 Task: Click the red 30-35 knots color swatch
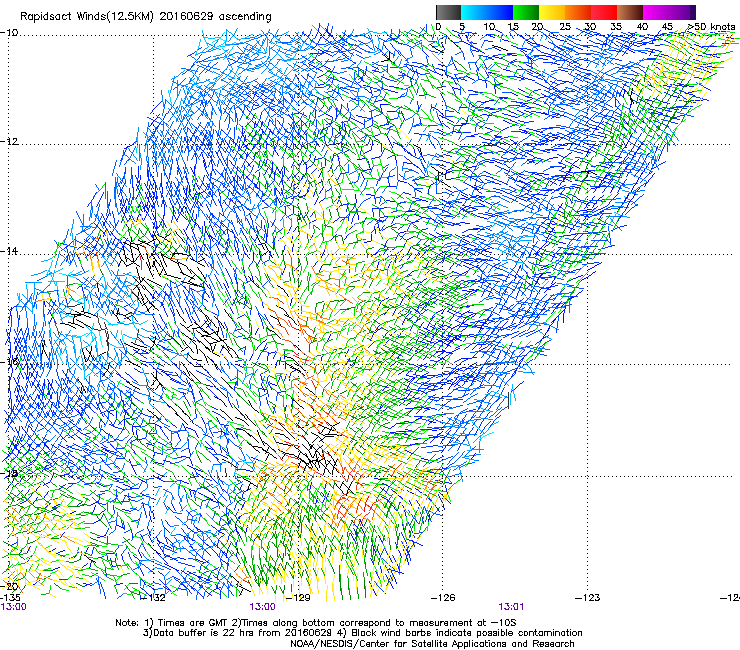(604, 12)
